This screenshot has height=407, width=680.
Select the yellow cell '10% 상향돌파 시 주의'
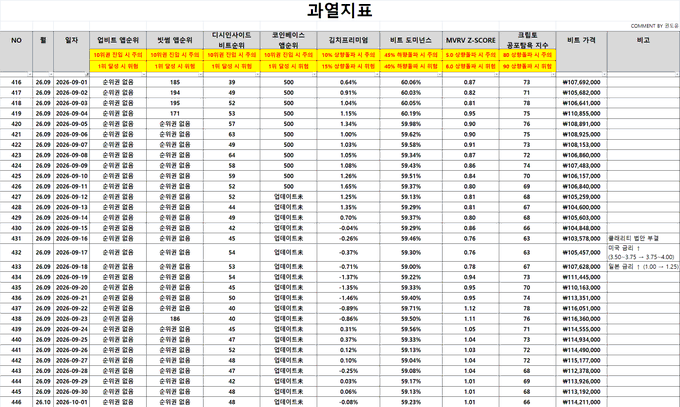click(348, 55)
